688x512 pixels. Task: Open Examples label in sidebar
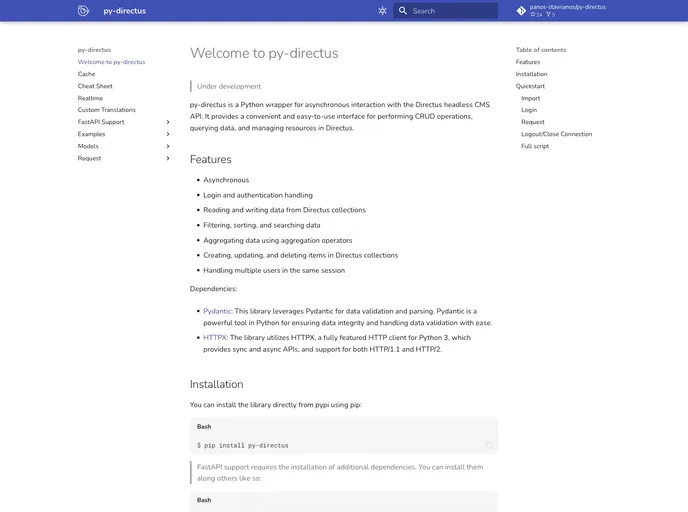(x=91, y=134)
